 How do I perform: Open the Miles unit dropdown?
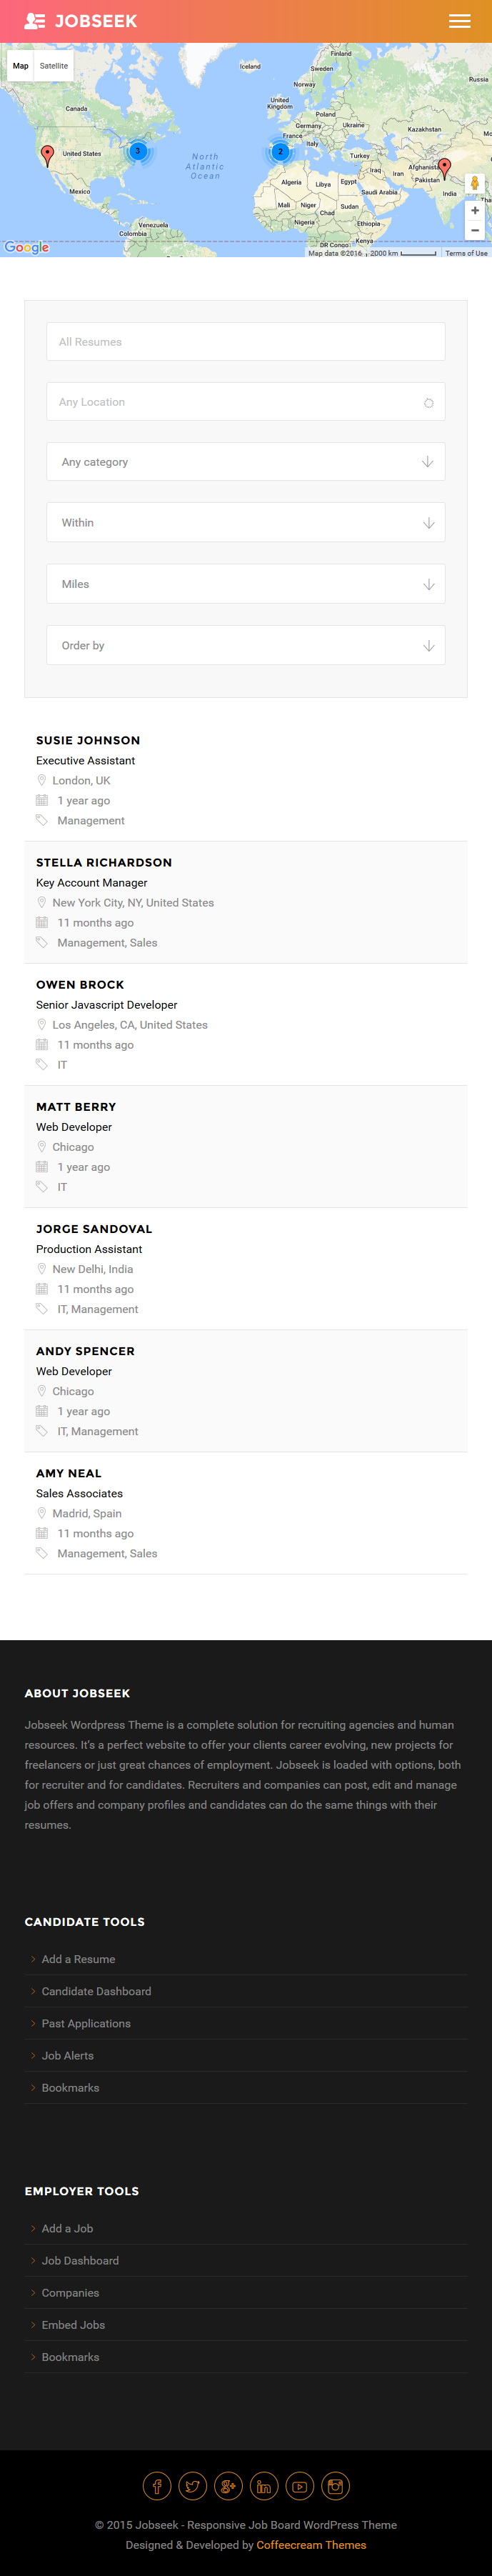(246, 584)
